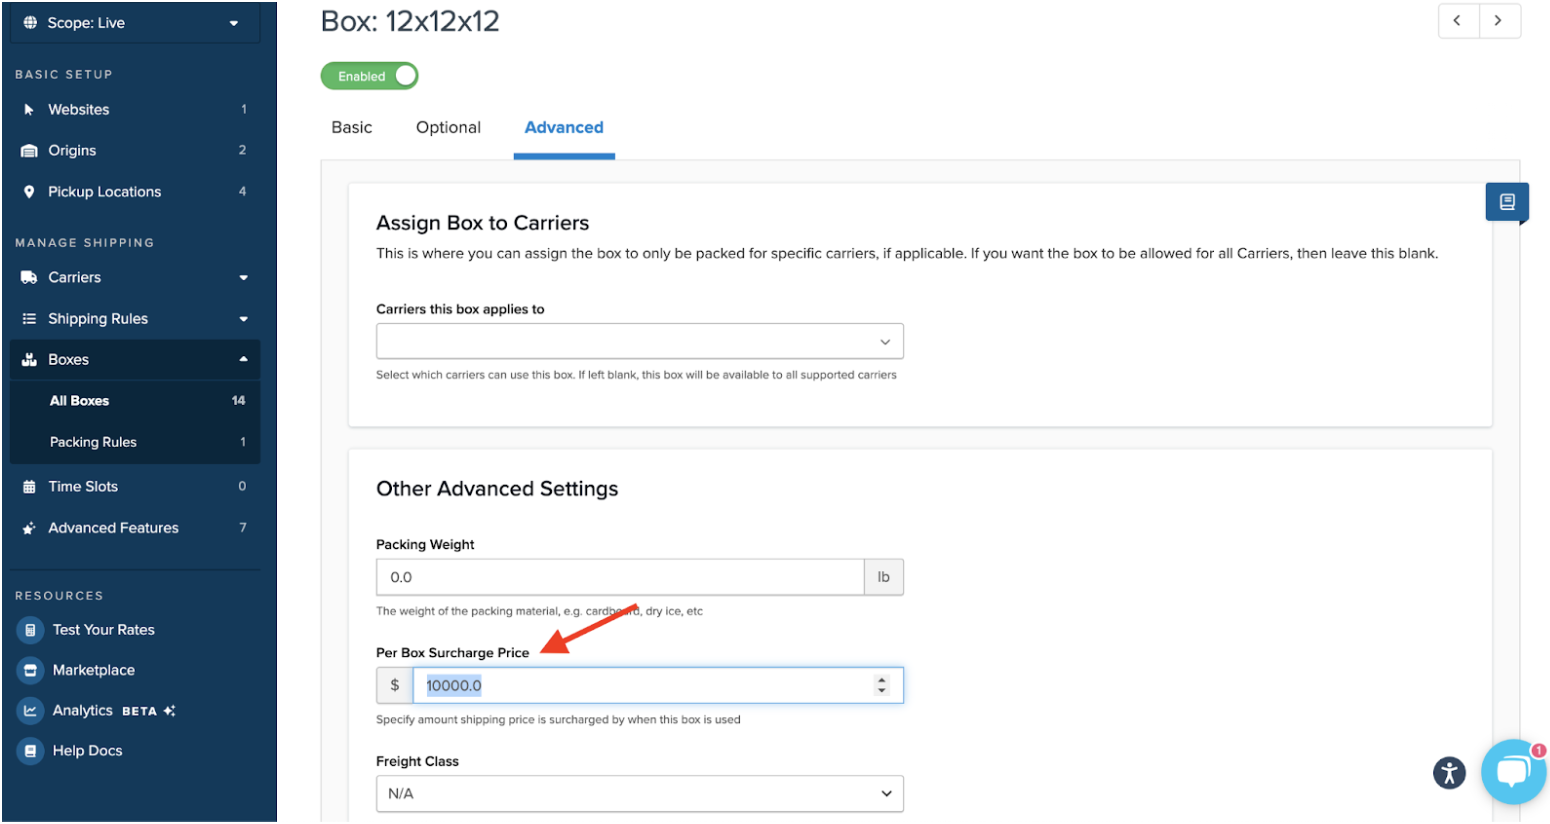Click the accessibility icon button

[x=1449, y=772]
